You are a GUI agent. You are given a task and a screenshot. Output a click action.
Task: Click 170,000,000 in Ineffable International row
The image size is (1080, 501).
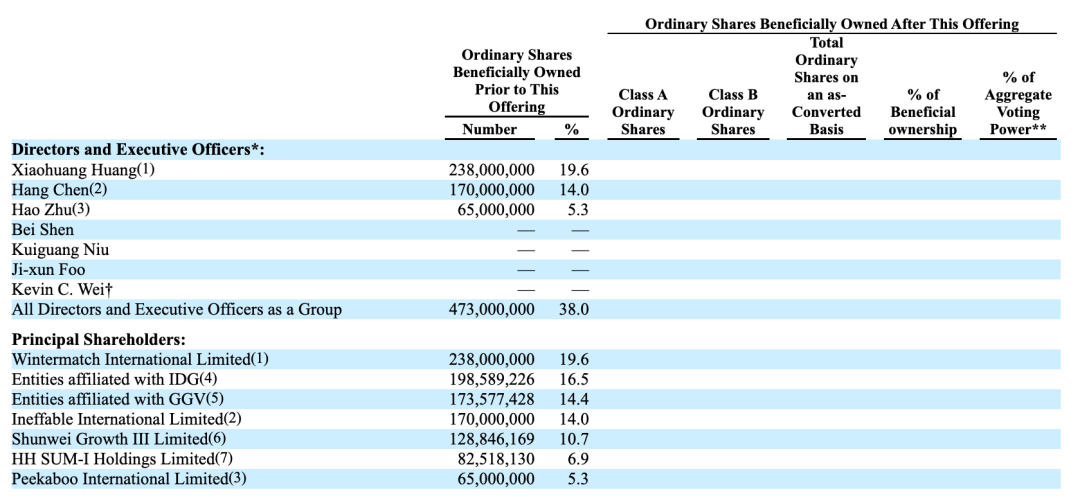[491, 419]
